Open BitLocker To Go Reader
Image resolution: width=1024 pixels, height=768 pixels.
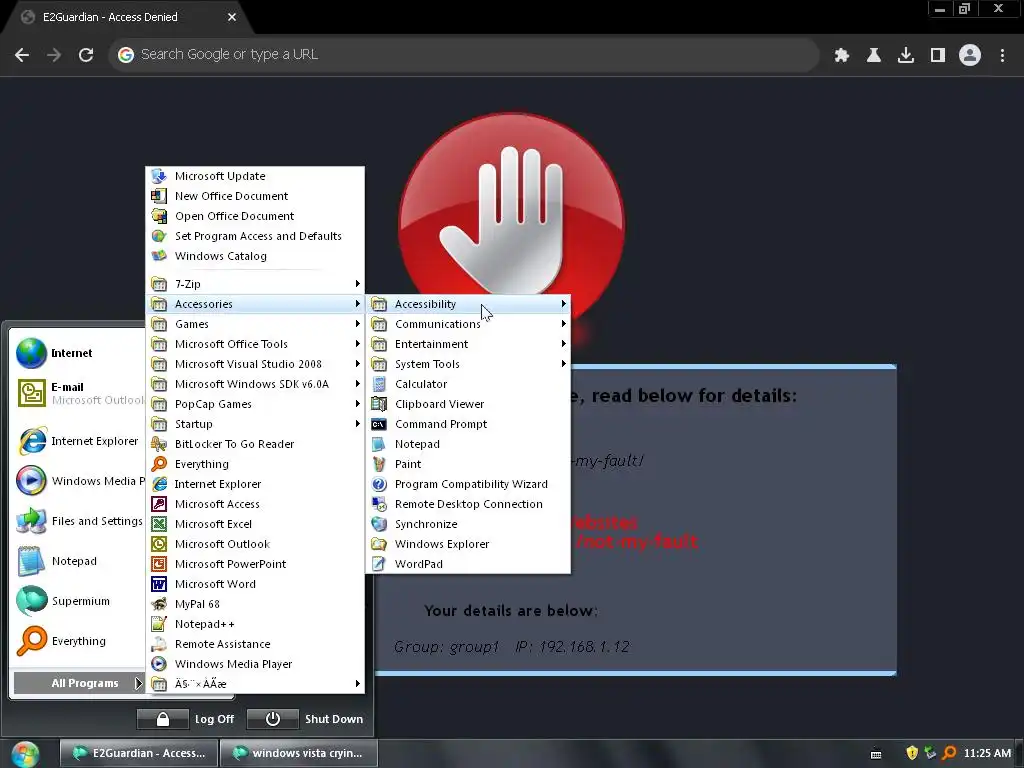coord(255,444)
